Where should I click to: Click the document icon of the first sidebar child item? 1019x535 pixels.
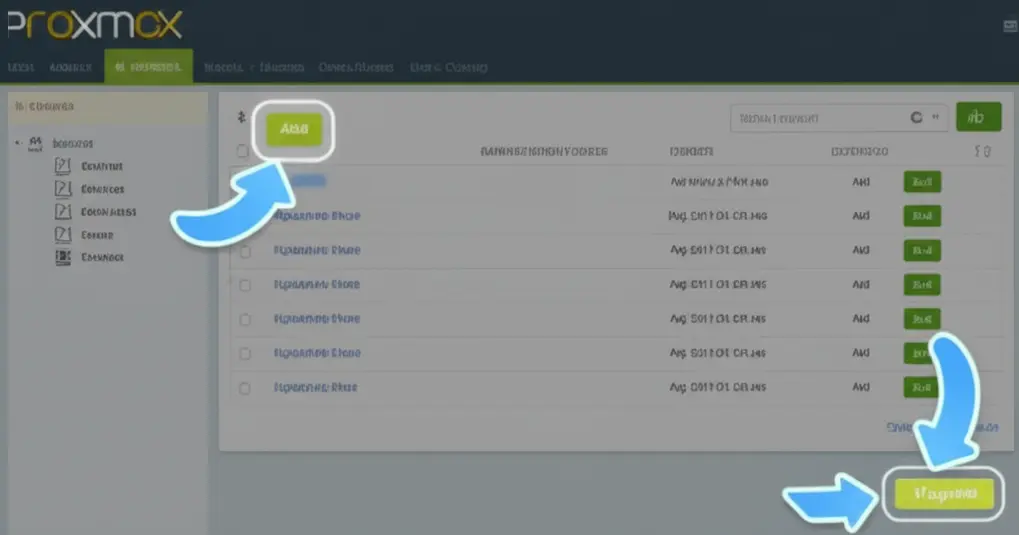point(62,166)
